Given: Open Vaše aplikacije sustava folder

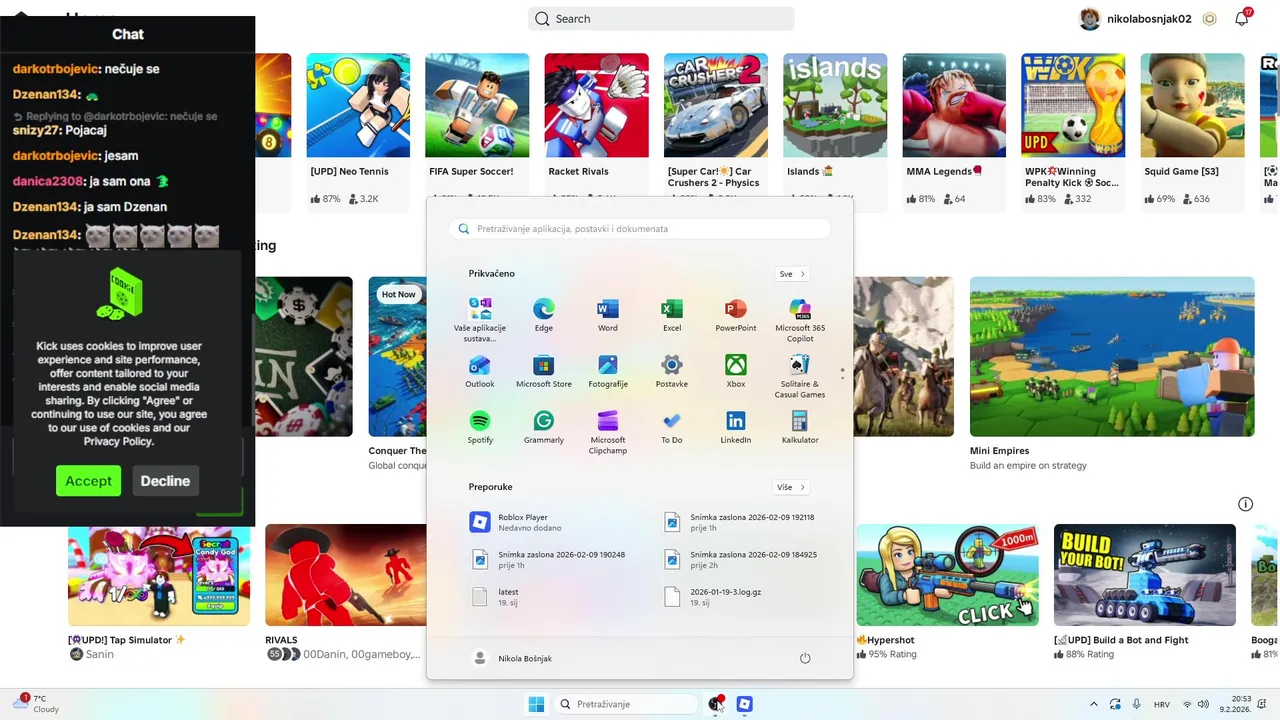Looking at the screenshot, I should point(480,320).
